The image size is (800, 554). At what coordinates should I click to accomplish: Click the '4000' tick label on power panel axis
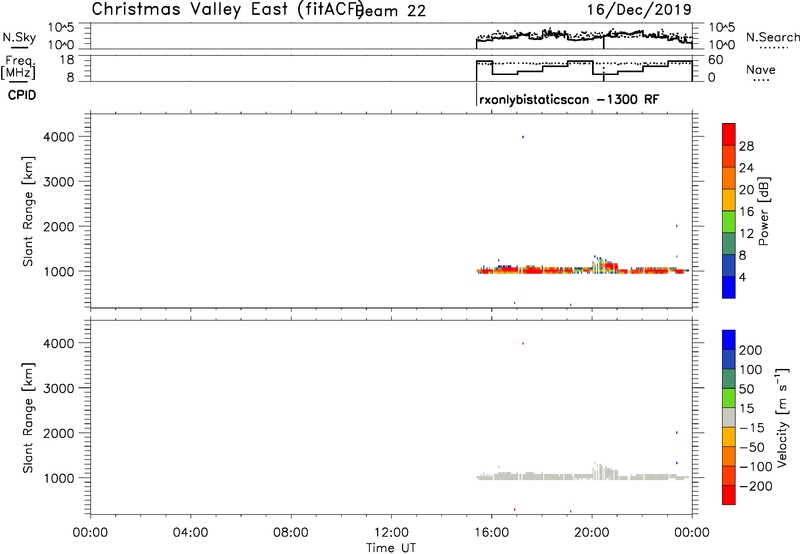click(x=58, y=137)
